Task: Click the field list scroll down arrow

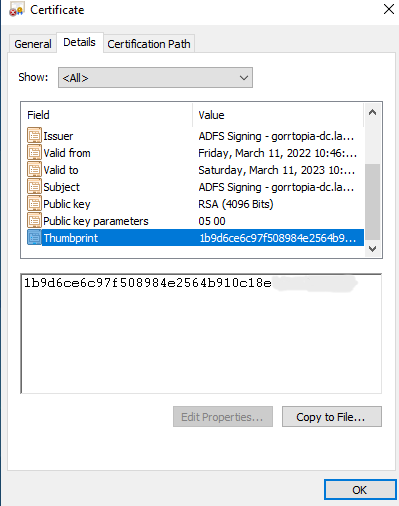Action: [373, 249]
